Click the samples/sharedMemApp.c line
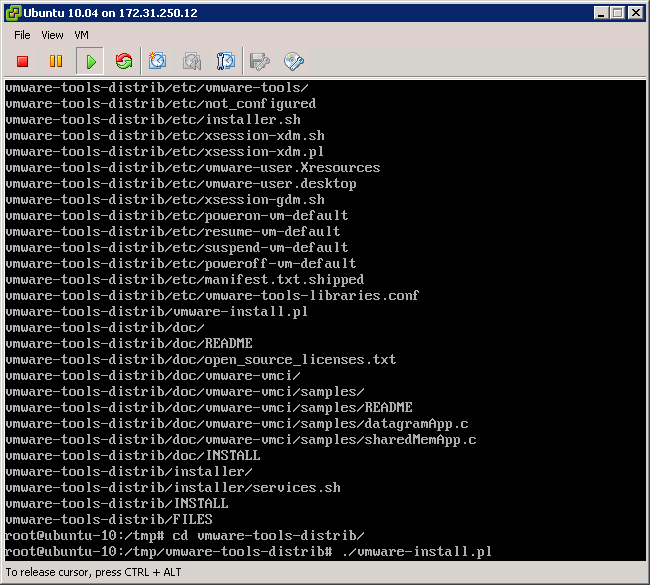The height and width of the screenshot is (585, 650). [x=241, y=439]
